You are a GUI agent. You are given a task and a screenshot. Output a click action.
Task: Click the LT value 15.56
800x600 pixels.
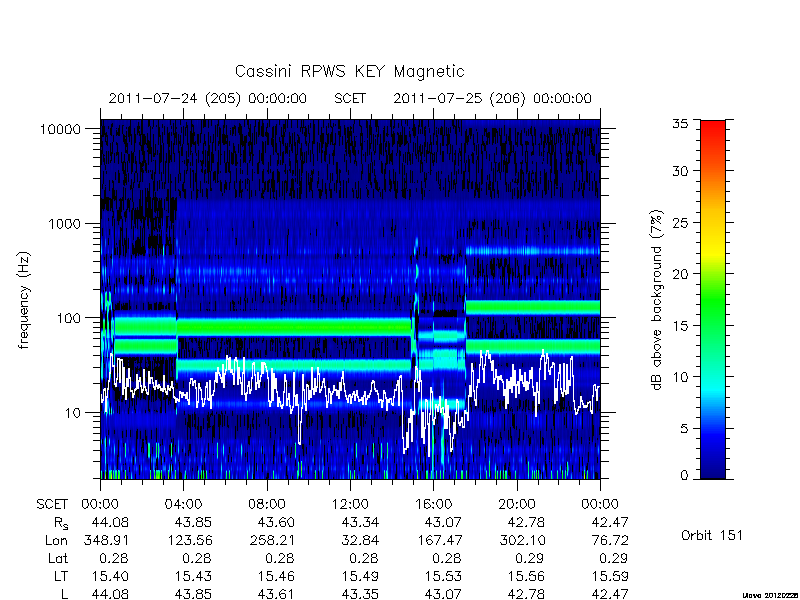[527, 576]
